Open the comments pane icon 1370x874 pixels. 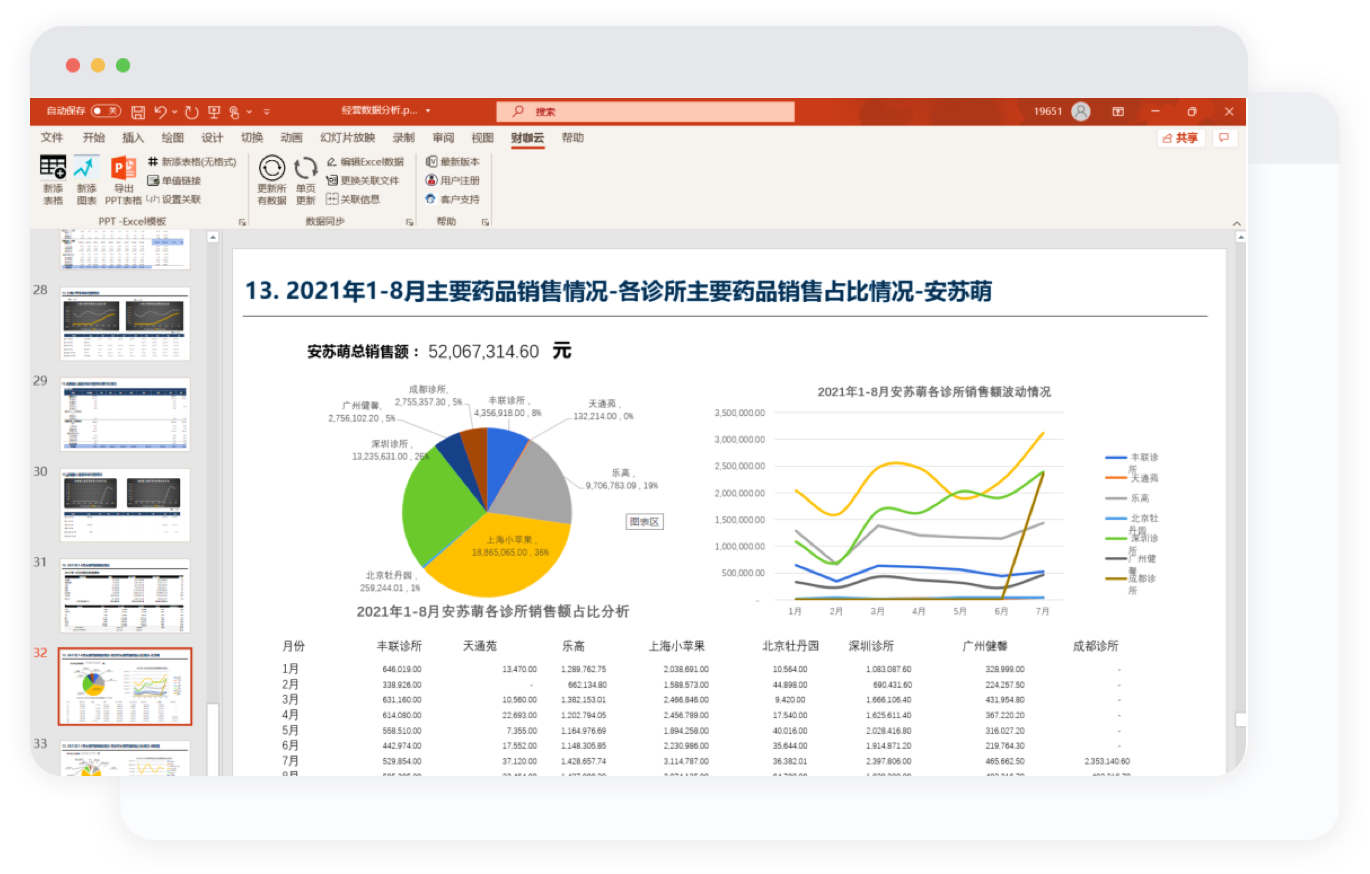tap(1225, 138)
